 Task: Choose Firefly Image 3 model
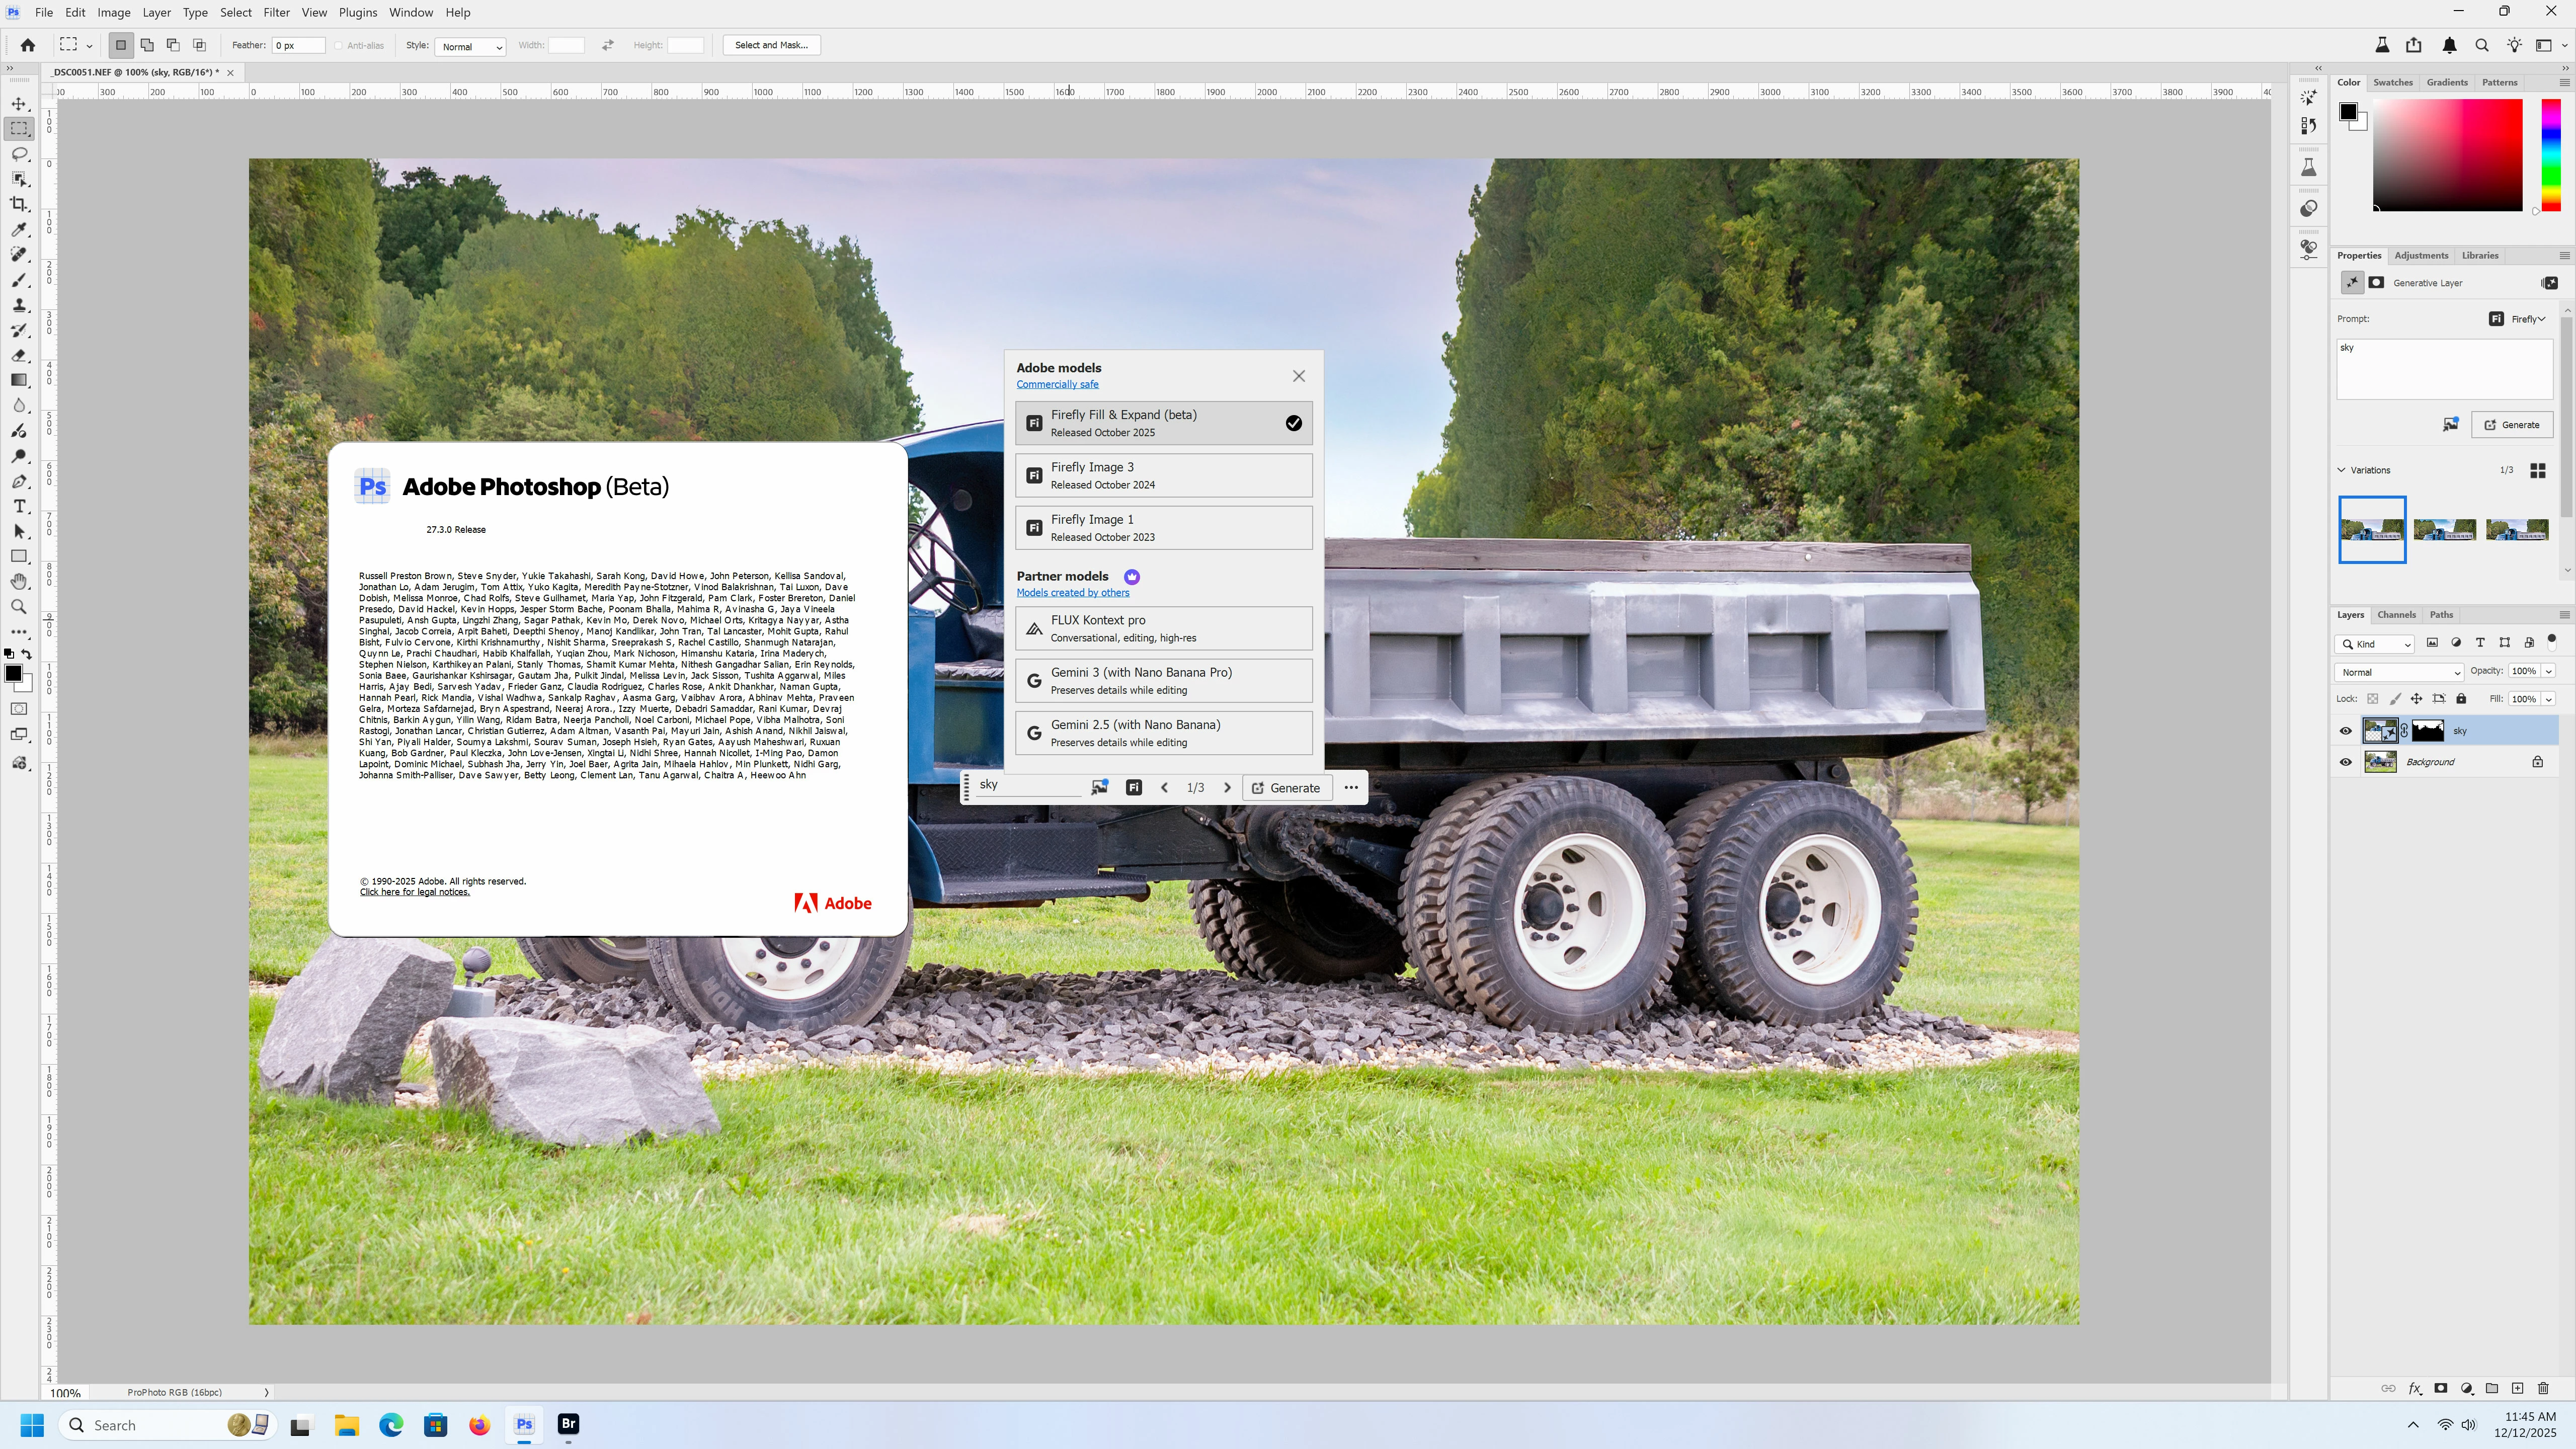(x=1164, y=475)
